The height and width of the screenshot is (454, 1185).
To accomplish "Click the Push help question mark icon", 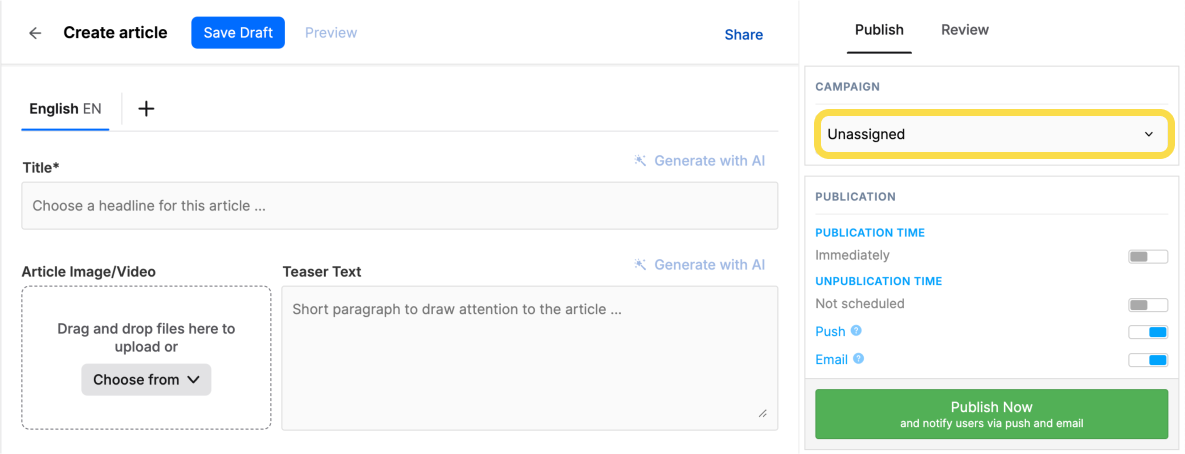I will 856,331.
